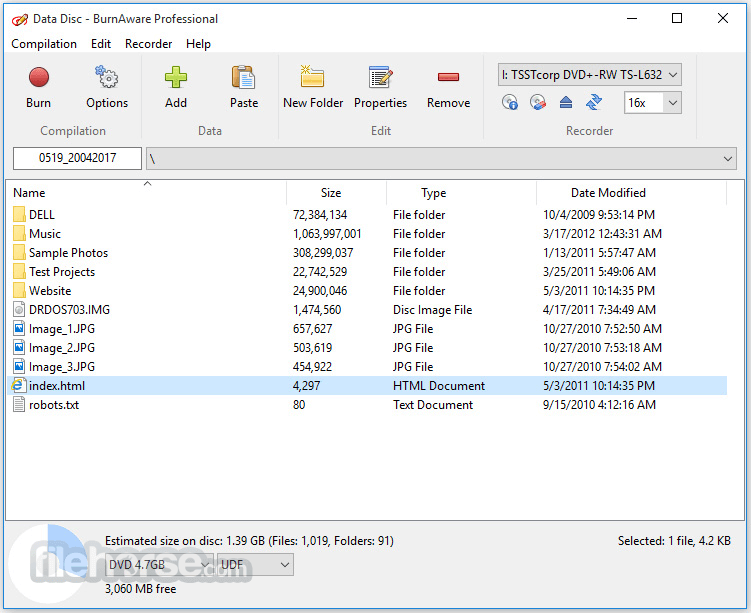Open the Compilation menu
The height and width of the screenshot is (613, 751).
coord(44,44)
